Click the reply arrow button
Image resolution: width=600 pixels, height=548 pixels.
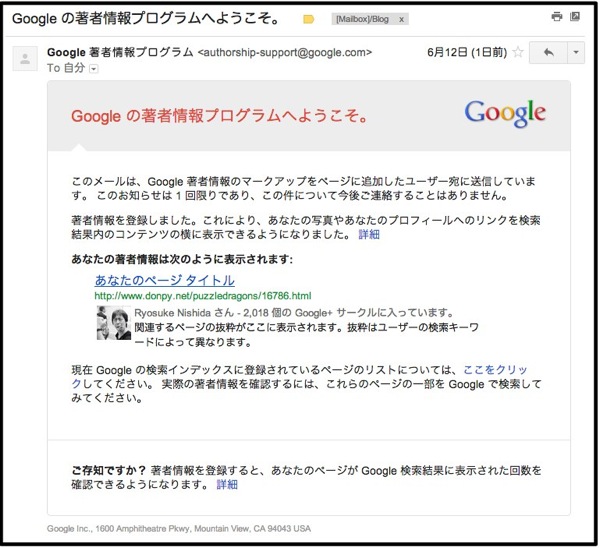(549, 52)
